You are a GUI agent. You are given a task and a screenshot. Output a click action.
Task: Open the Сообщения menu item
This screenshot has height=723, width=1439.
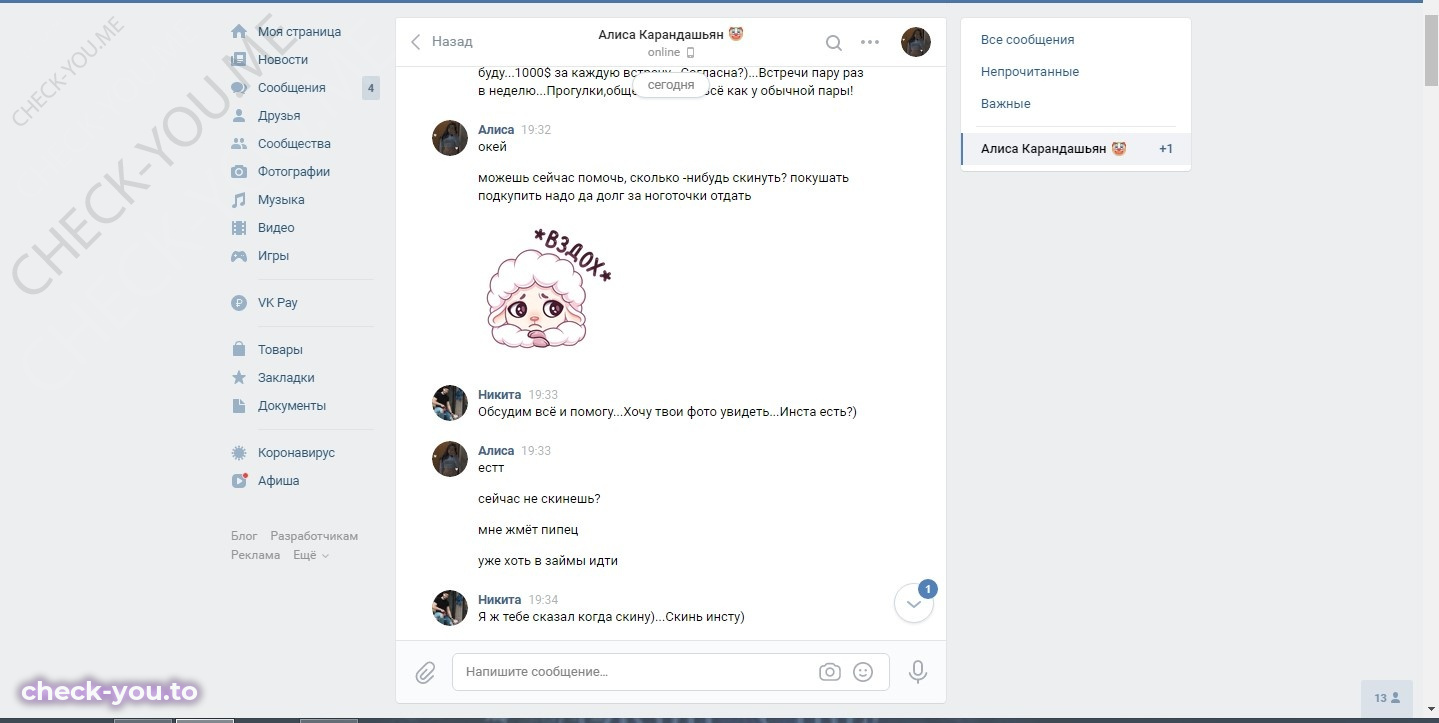[x=292, y=88]
